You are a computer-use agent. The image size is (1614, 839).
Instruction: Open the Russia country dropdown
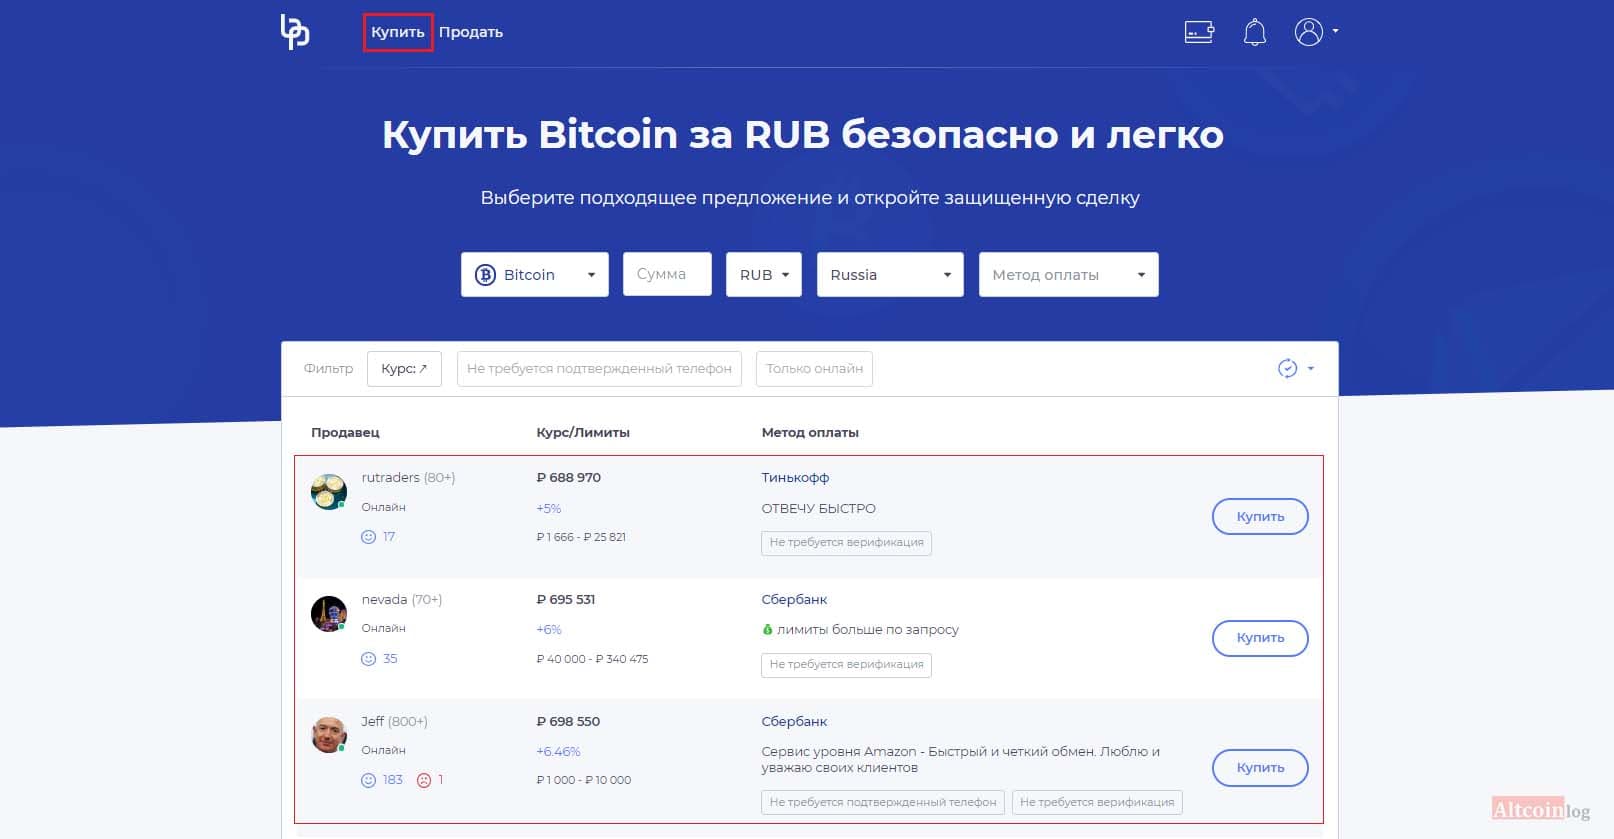tap(890, 274)
